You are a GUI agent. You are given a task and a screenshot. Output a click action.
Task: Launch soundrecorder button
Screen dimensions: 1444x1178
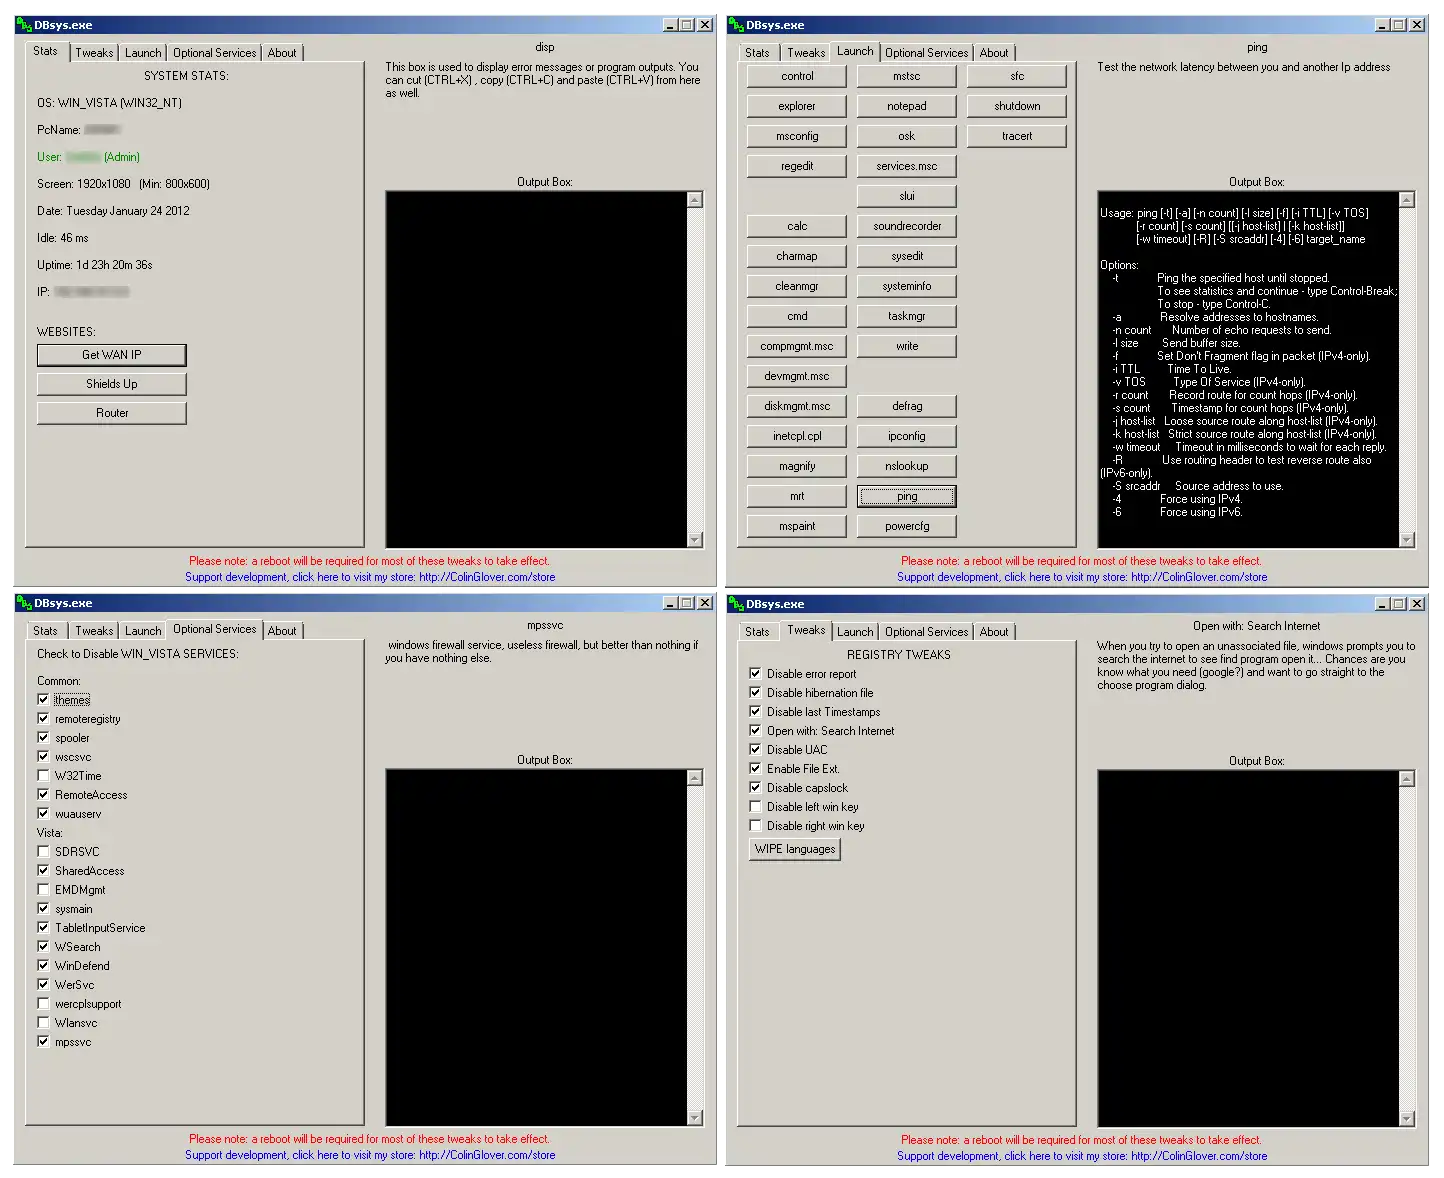point(907,226)
